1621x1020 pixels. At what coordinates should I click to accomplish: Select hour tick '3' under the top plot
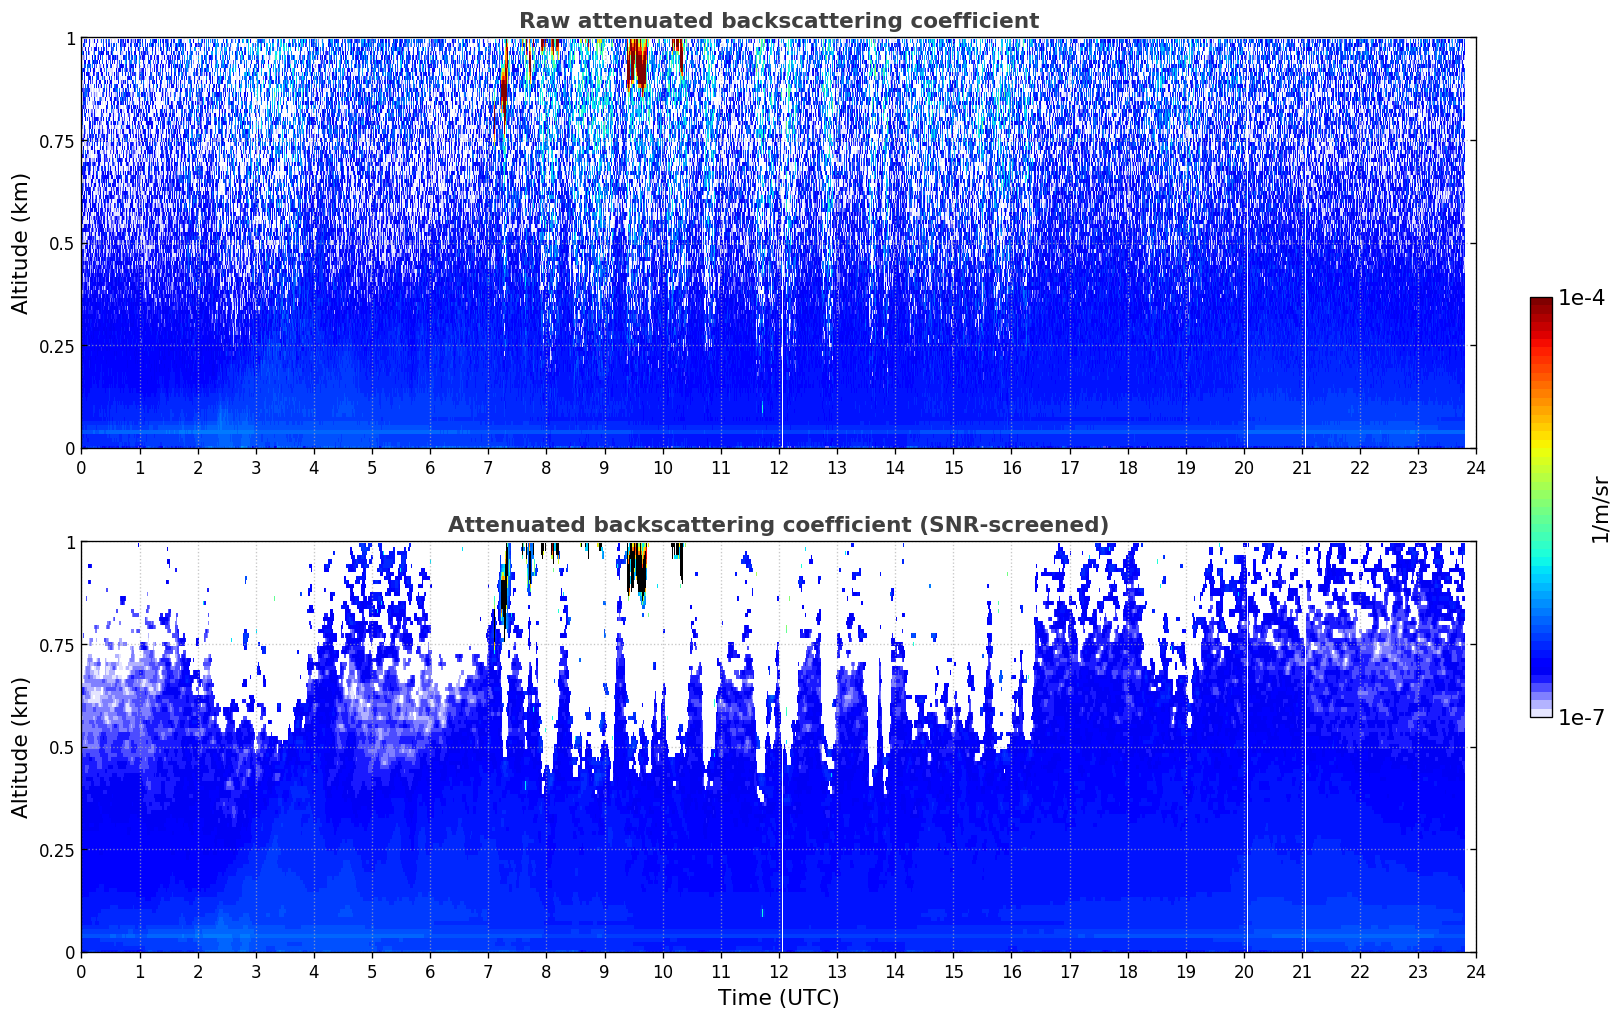(x=256, y=467)
